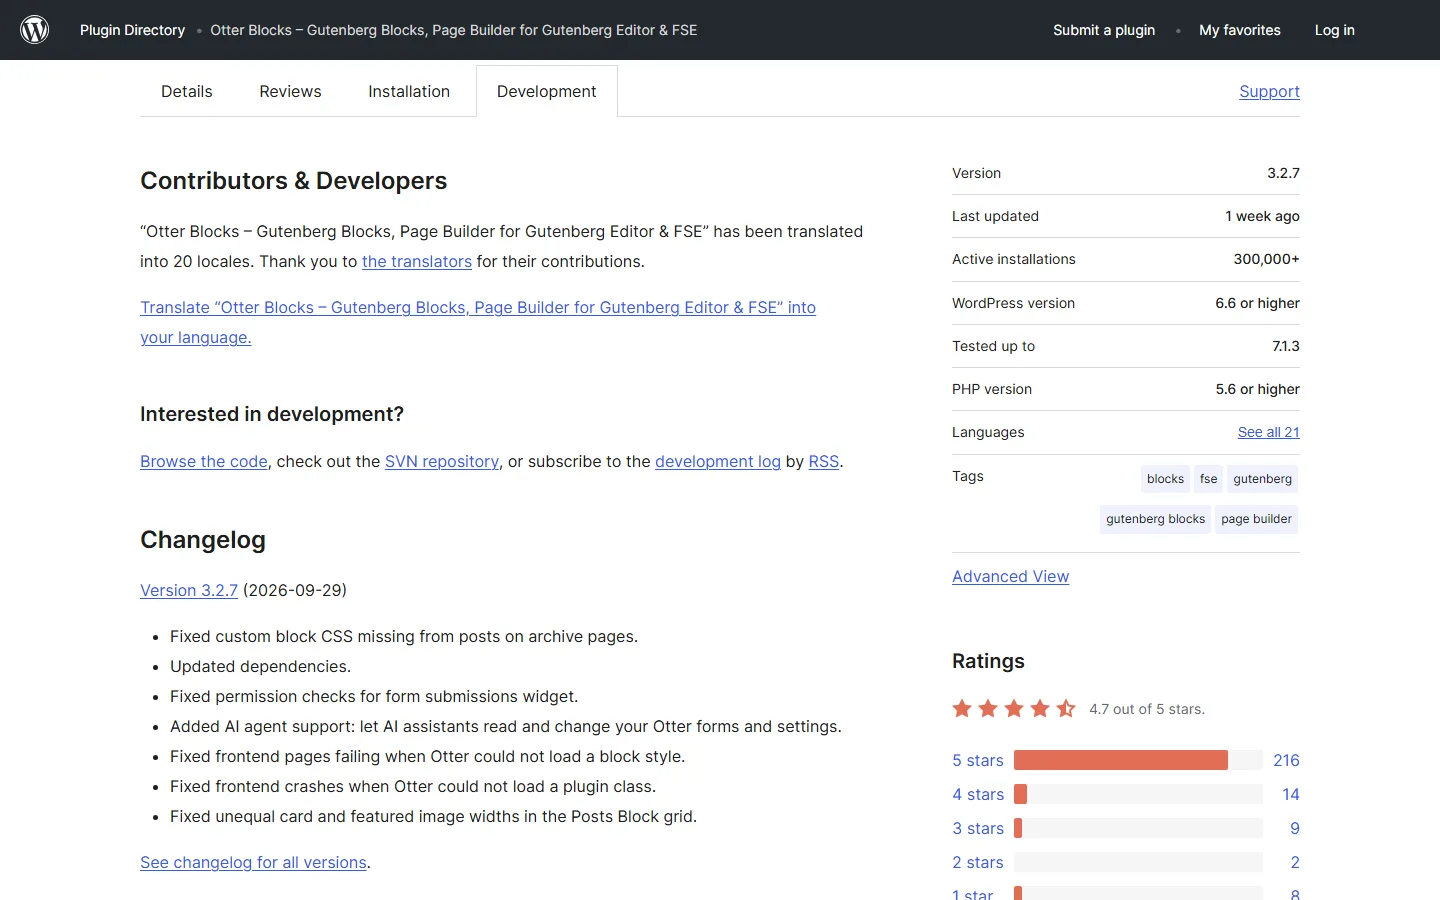Click Submit a plugin link
This screenshot has height=900, width=1440.
coord(1104,30)
